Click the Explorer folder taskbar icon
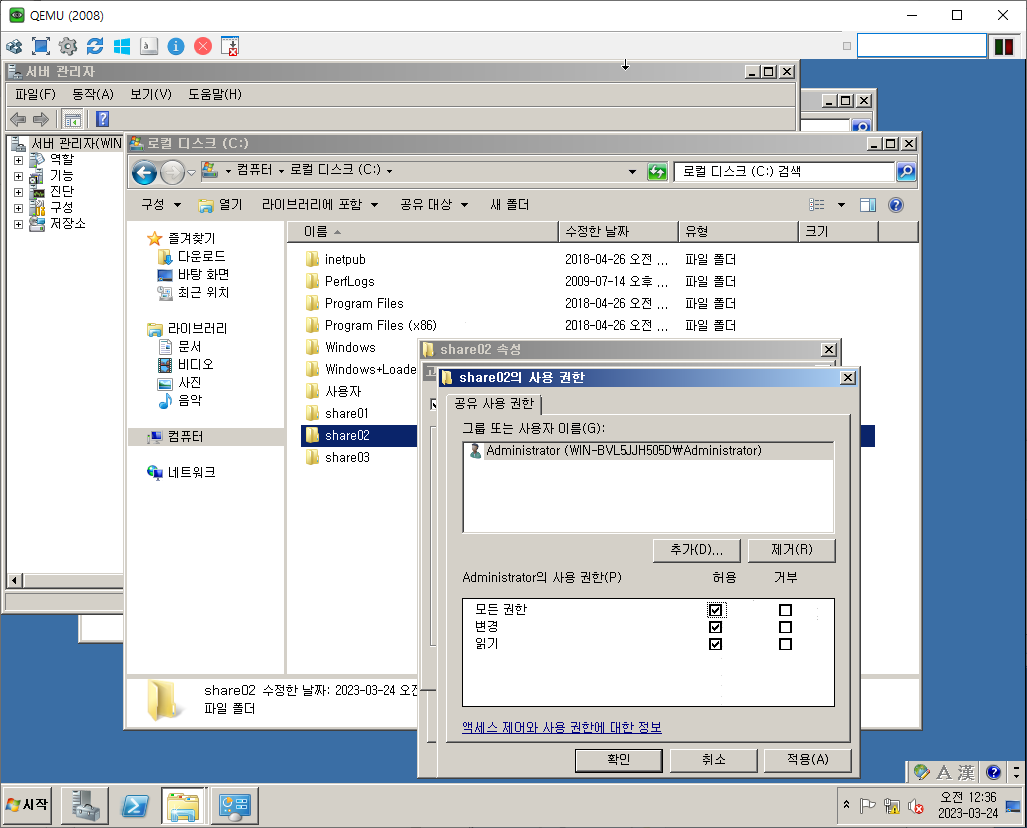The height and width of the screenshot is (828, 1027). pos(183,806)
